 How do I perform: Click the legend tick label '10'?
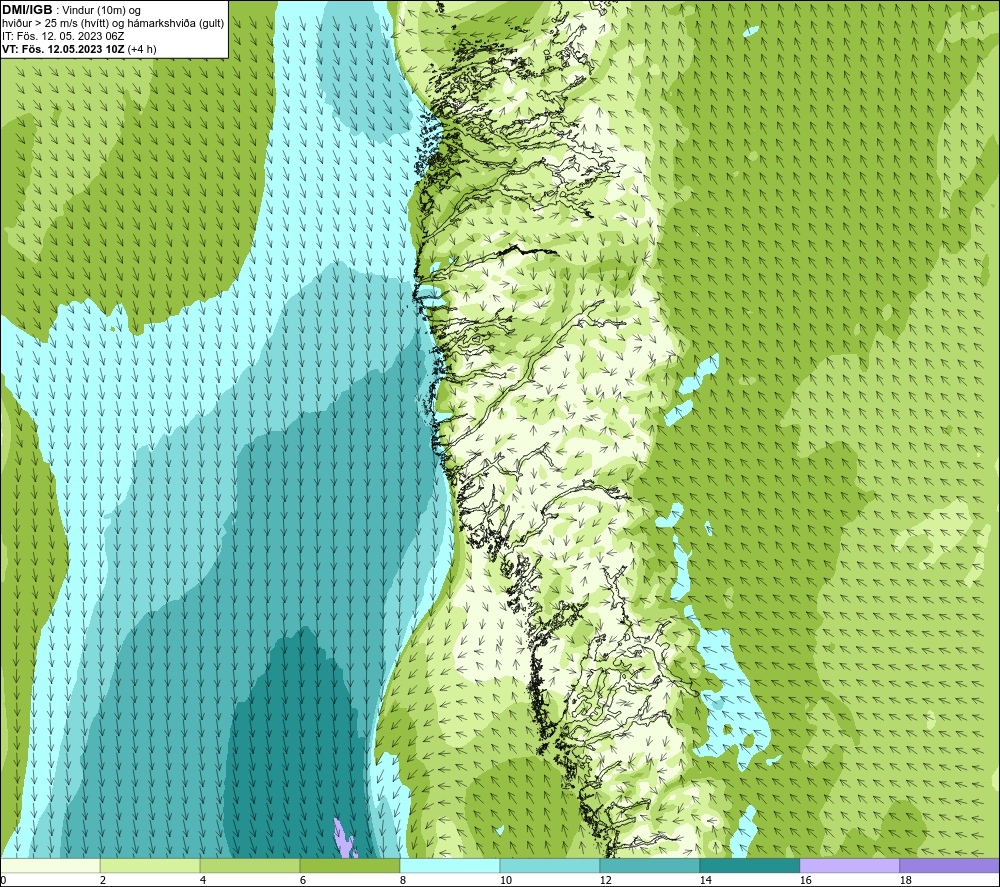pyautogui.click(x=505, y=880)
